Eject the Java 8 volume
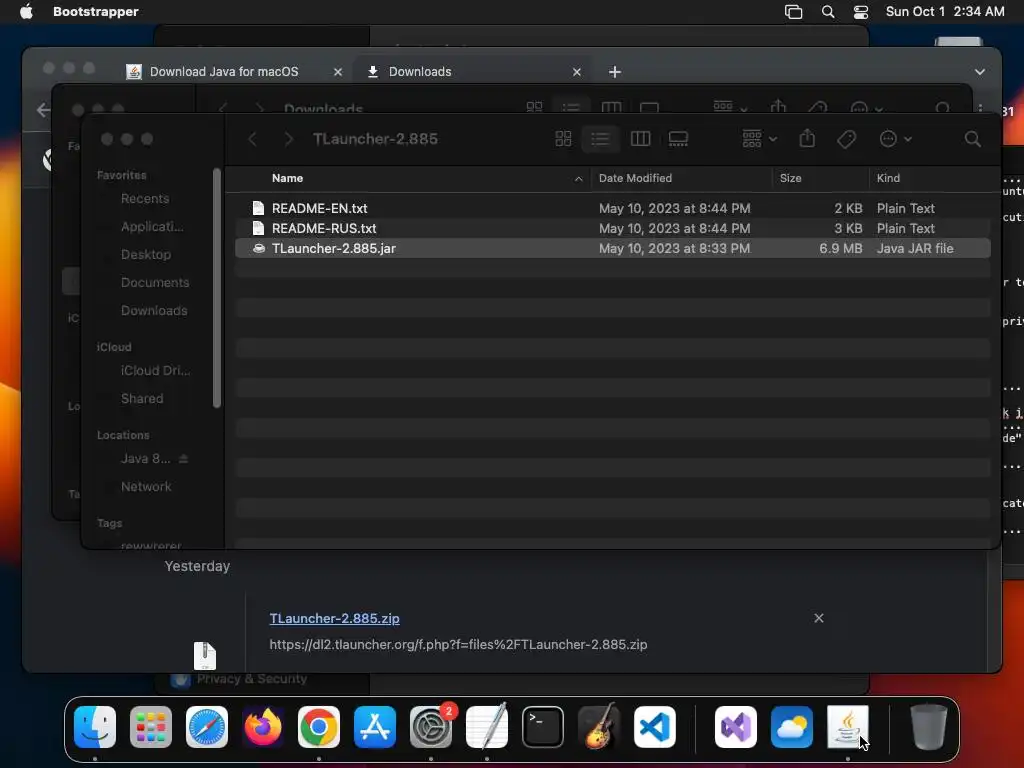 [x=184, y=459]
